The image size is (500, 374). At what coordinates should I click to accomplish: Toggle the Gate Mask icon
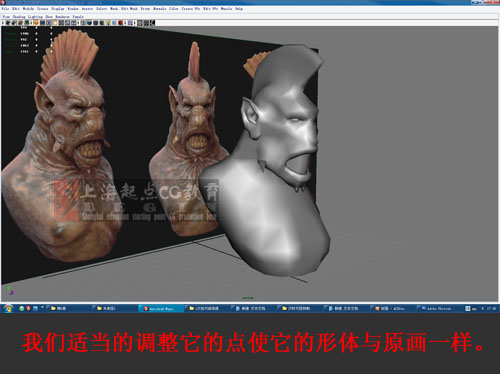click(55, 23)
